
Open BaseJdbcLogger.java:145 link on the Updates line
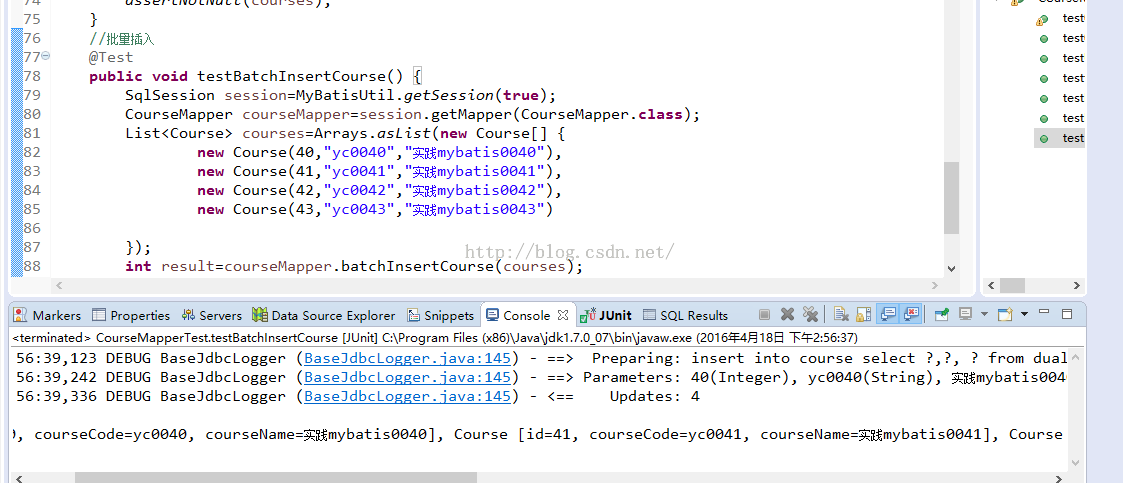click(x=408, y=396)
